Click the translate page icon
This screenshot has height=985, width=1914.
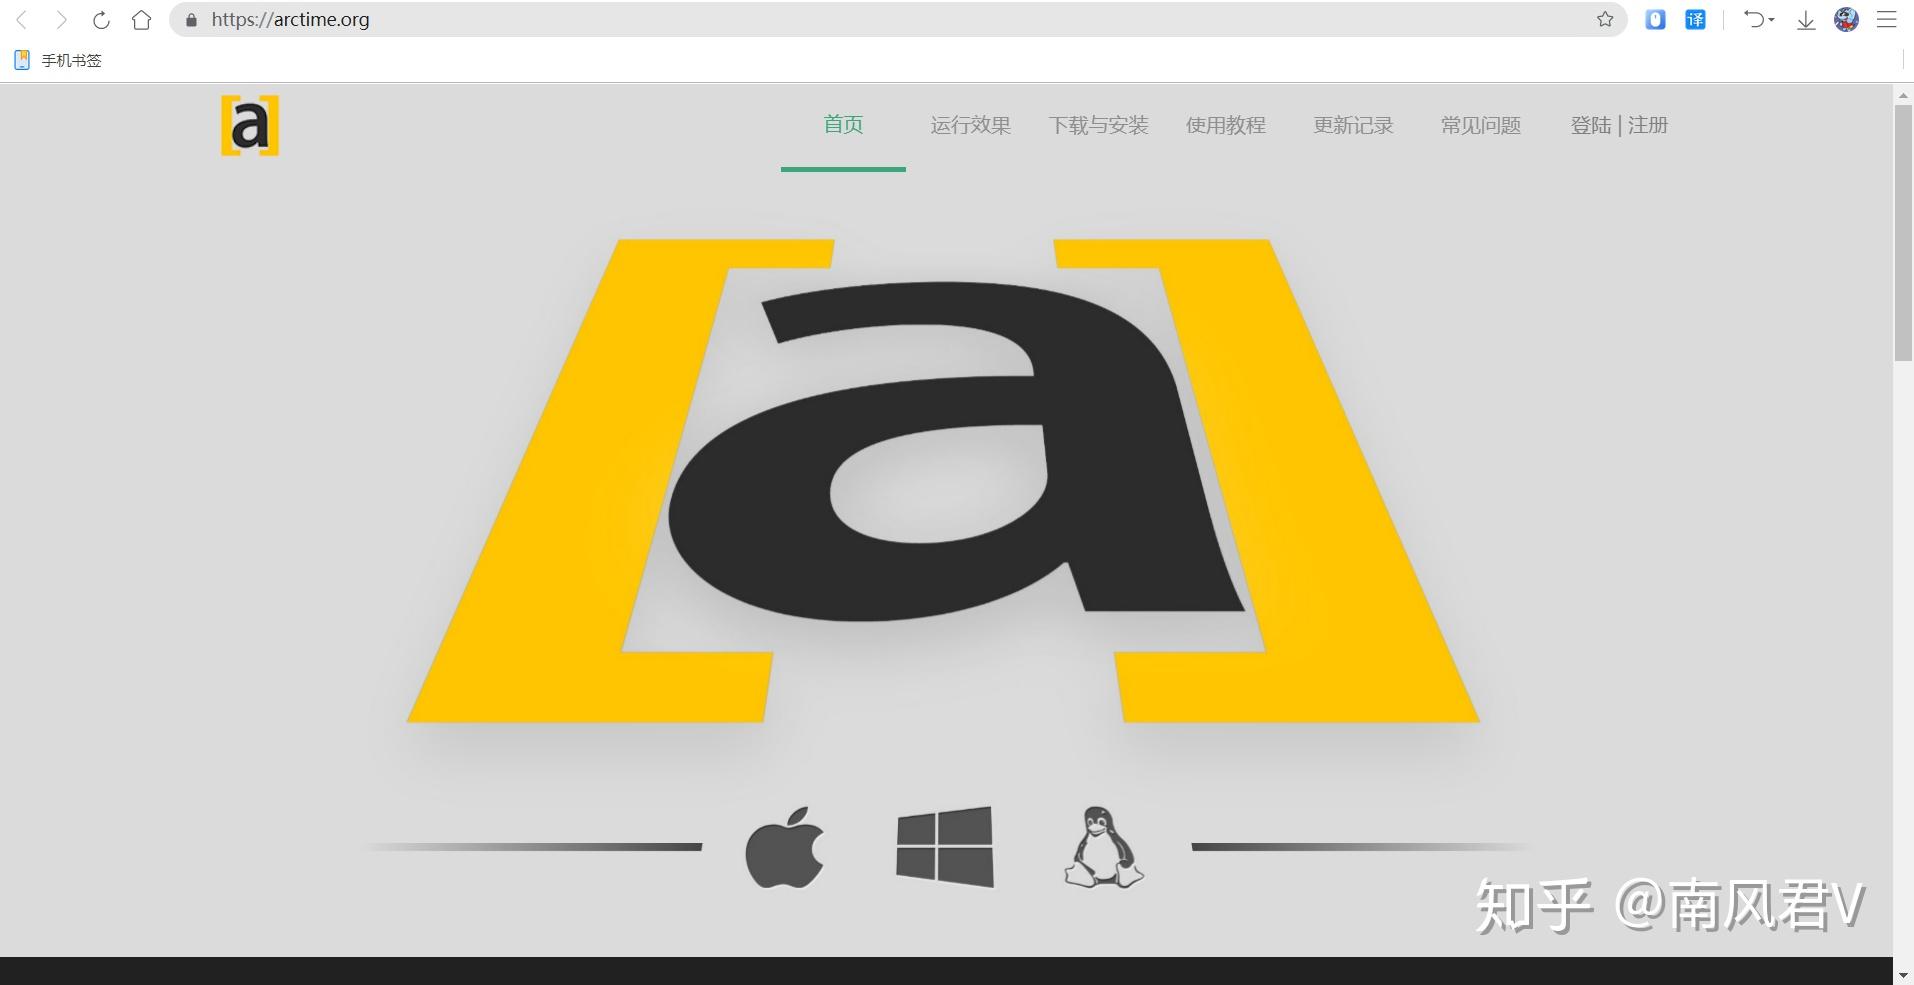(1696, 20)
